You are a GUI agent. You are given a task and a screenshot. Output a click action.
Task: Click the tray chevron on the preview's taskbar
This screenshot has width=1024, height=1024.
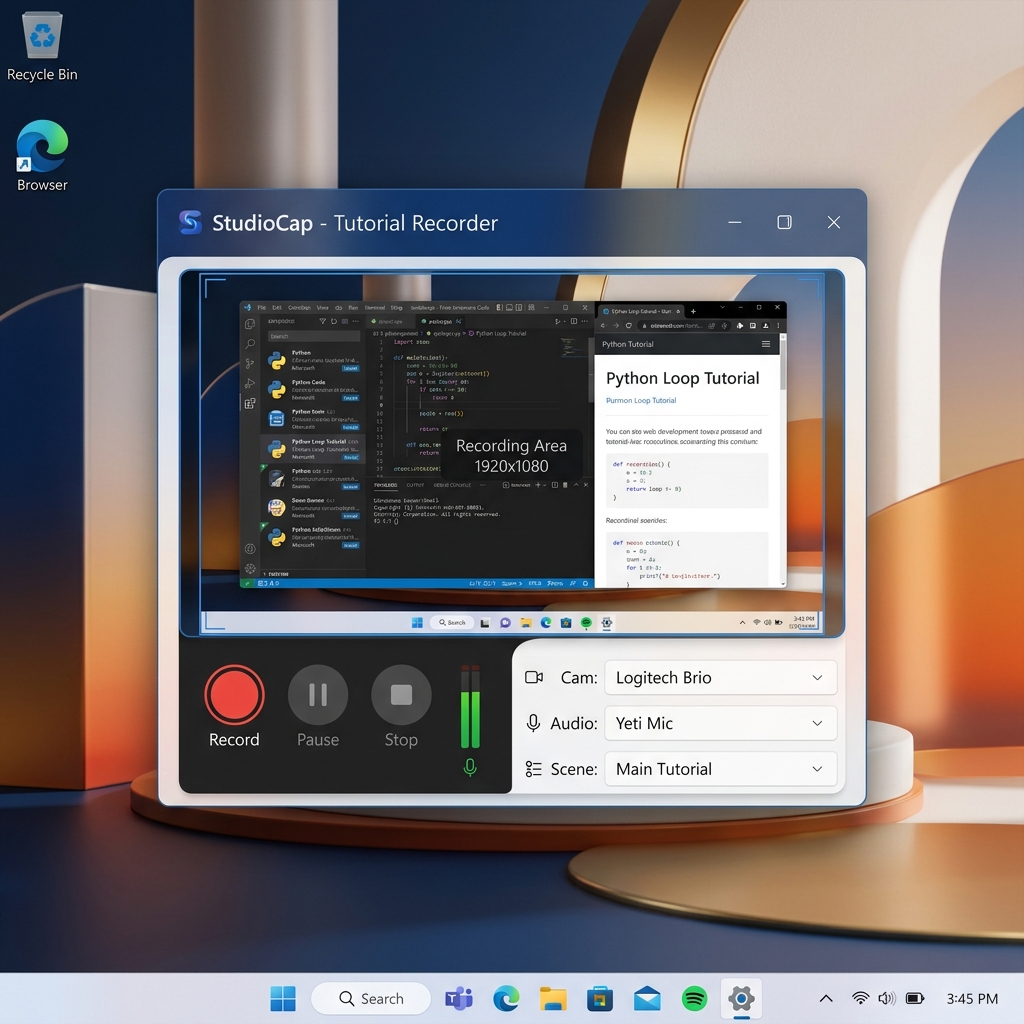tap(743, 622)
